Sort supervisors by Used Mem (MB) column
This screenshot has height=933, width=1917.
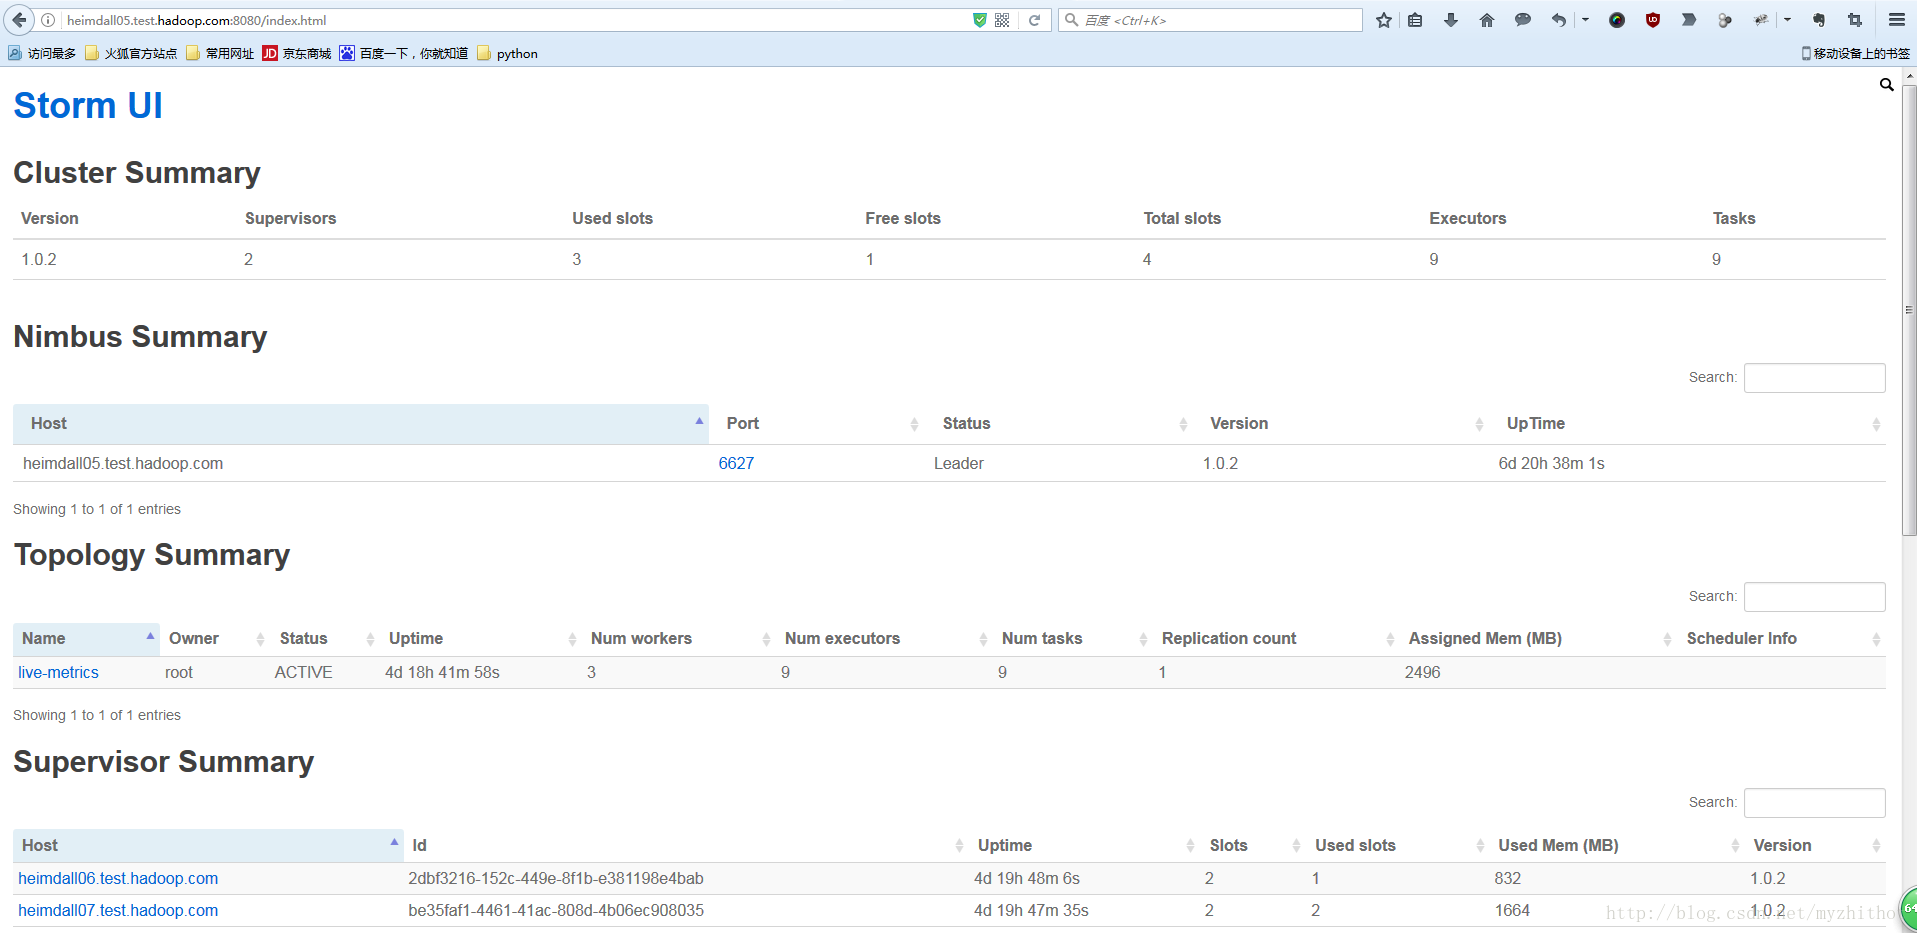coord(1617,846)
